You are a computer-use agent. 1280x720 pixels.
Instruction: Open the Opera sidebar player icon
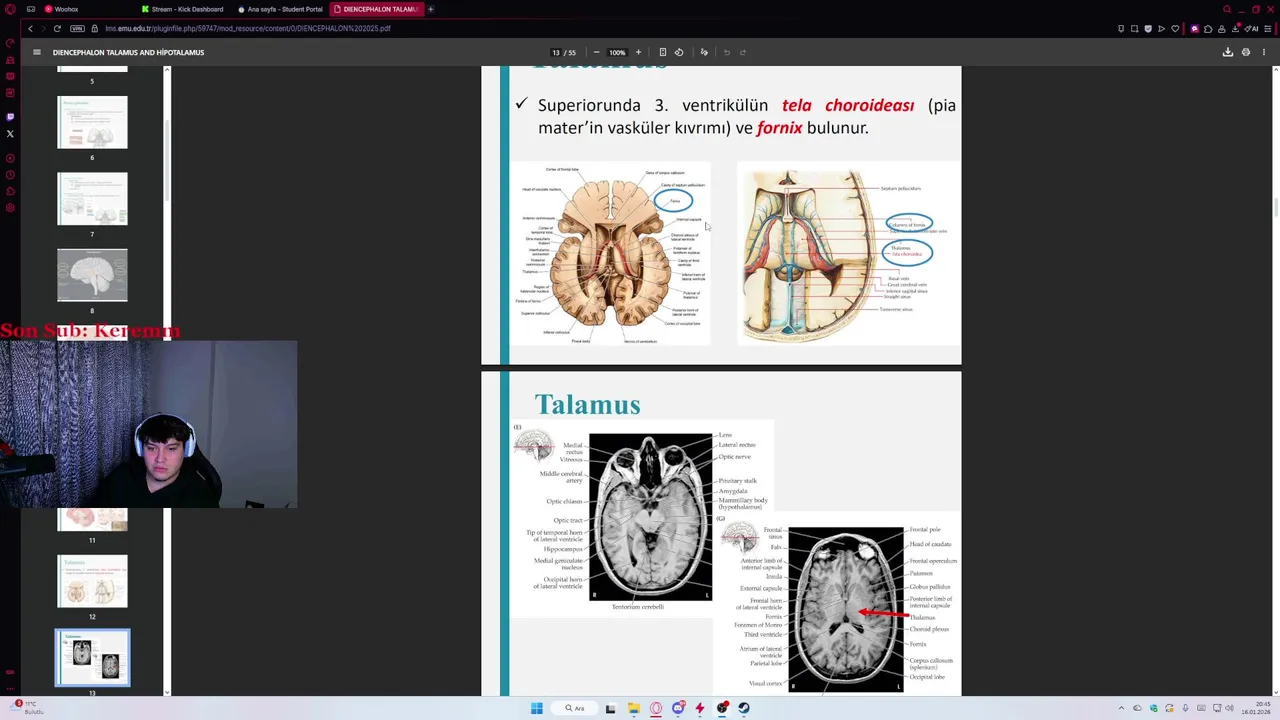pos(10,158)
